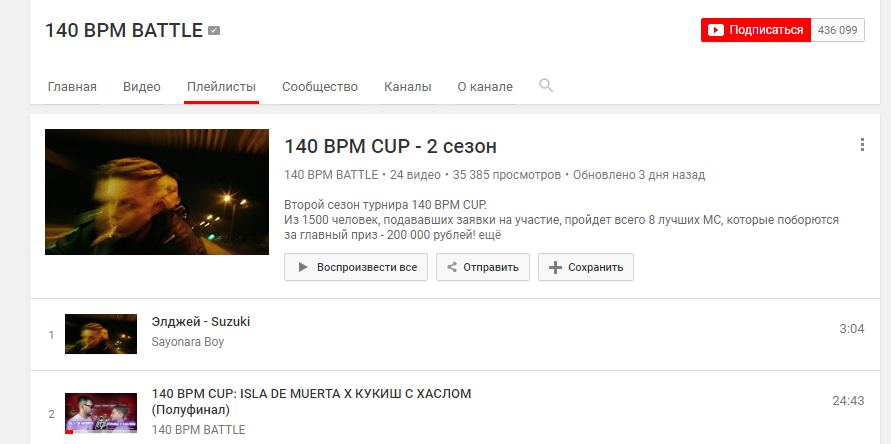
Task: Click the 24:43 duration of semifinal video
Action: point(848,401)
